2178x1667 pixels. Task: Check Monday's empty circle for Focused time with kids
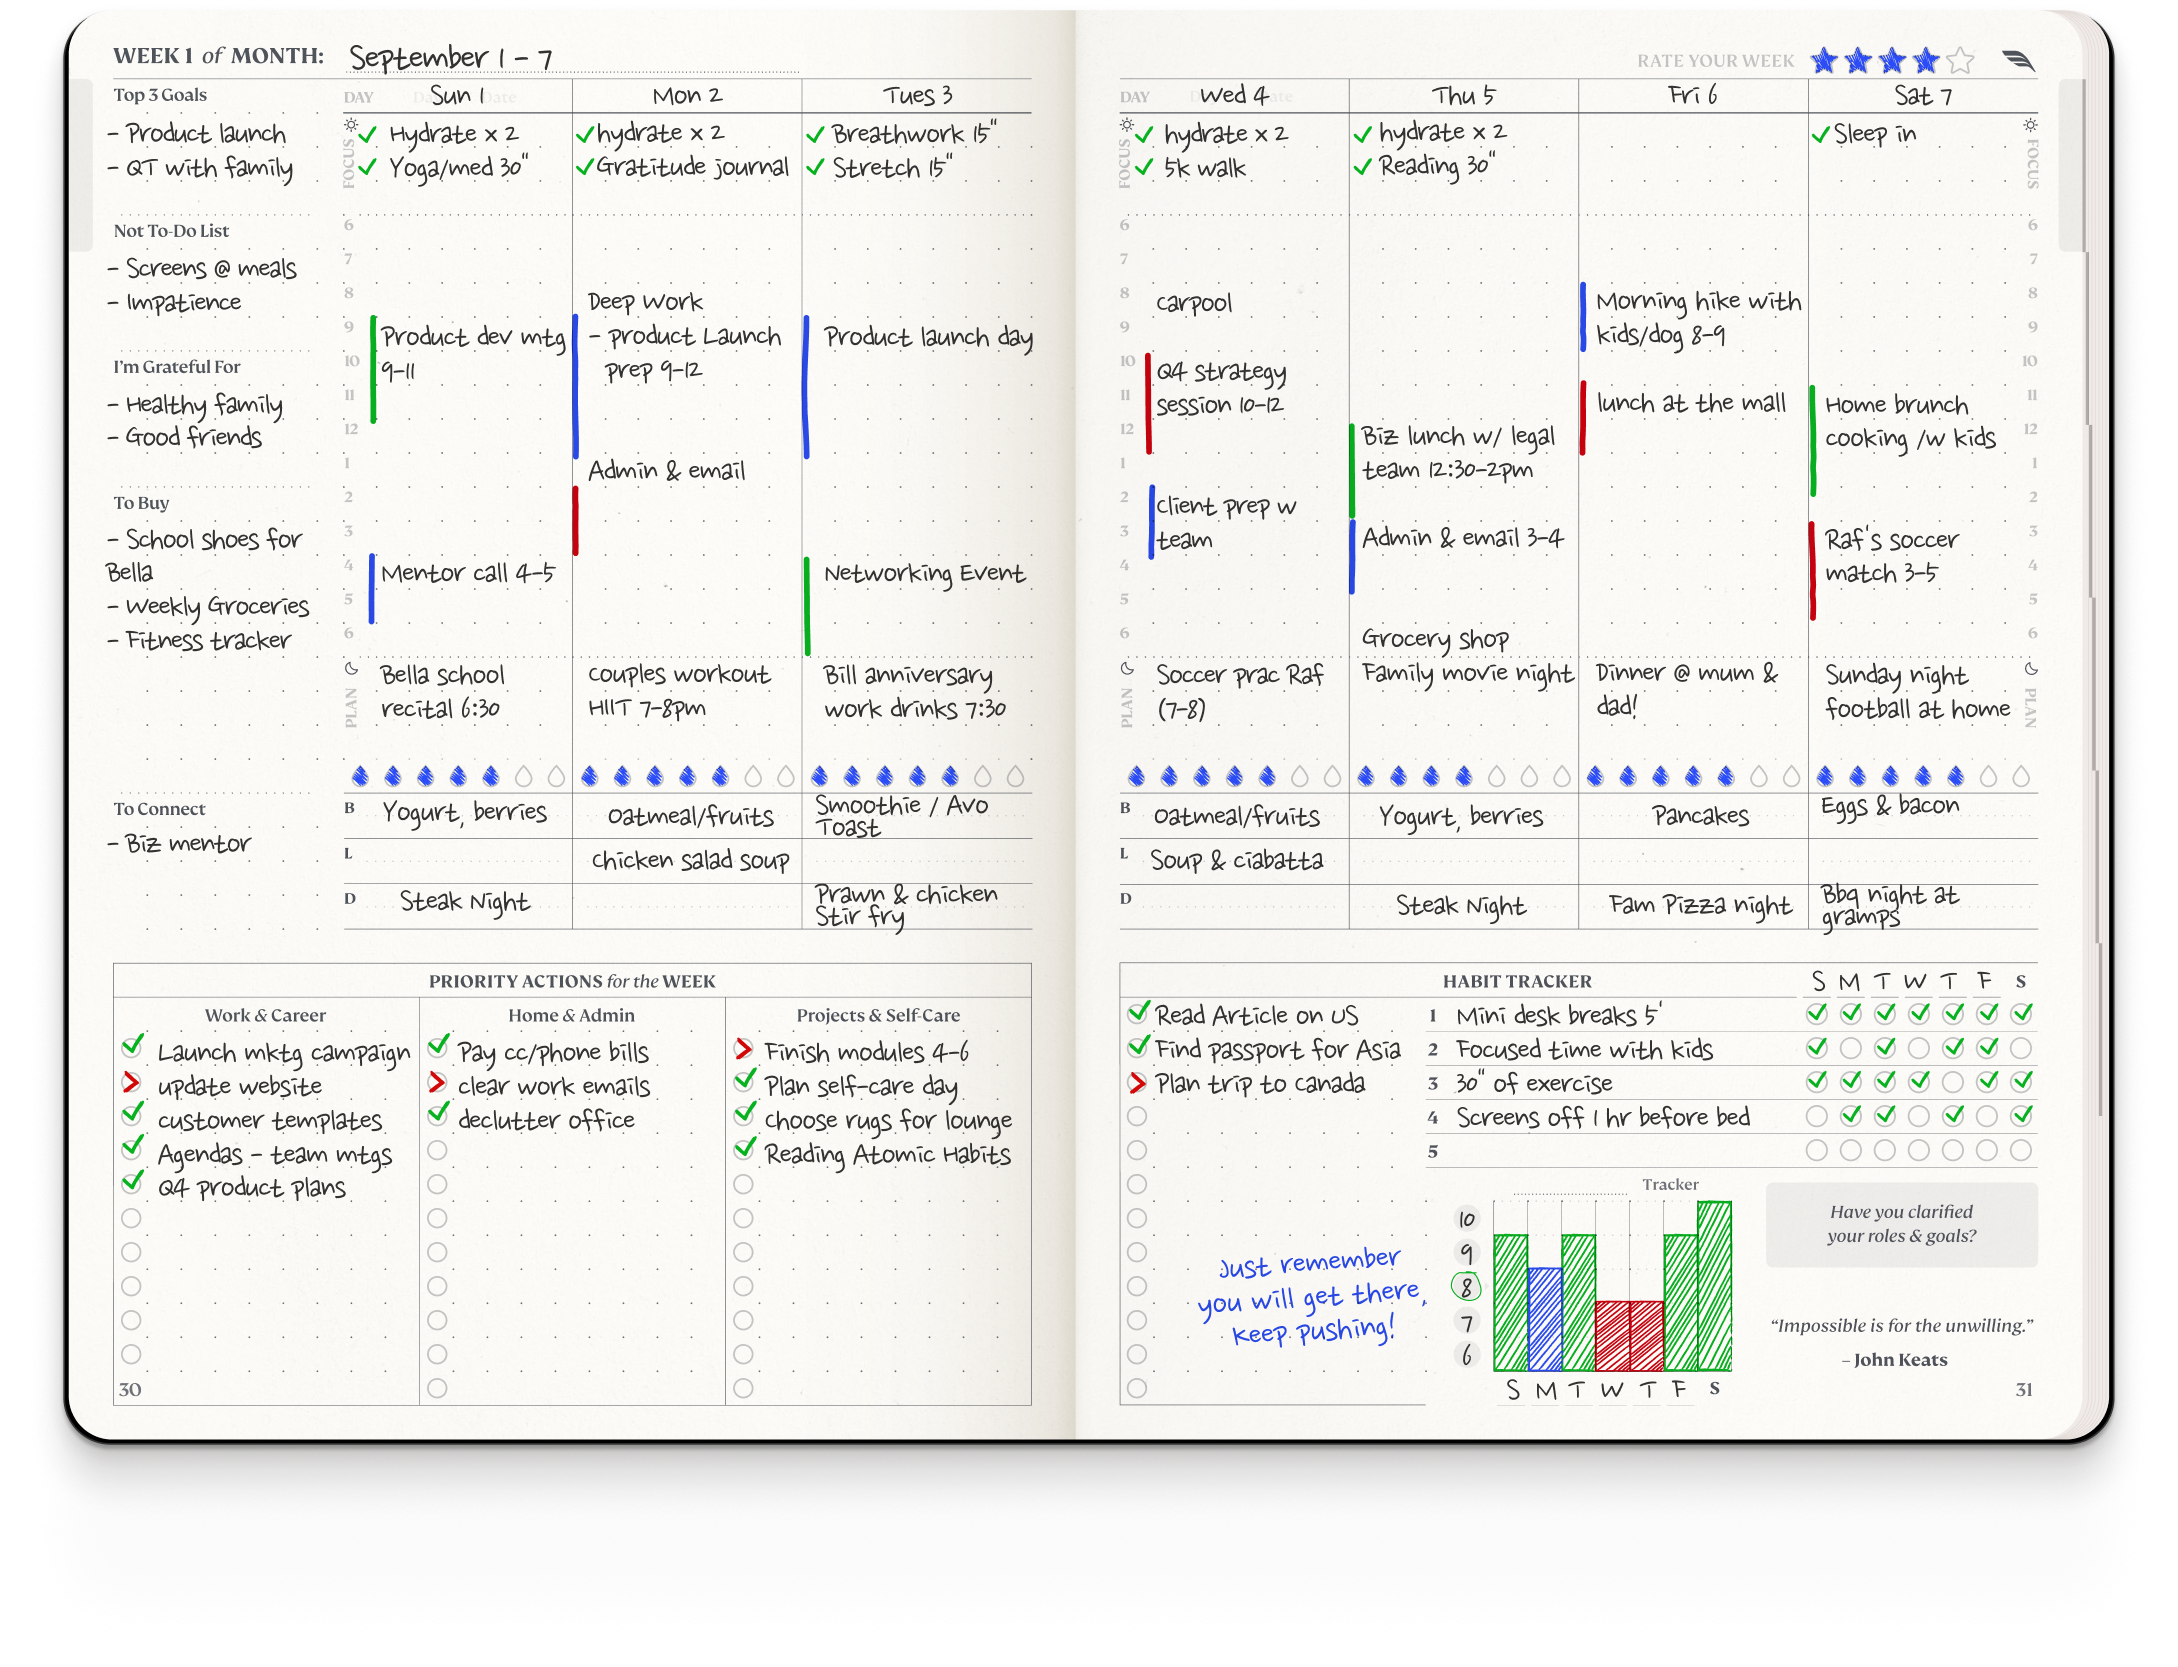pos(1851,1048)
